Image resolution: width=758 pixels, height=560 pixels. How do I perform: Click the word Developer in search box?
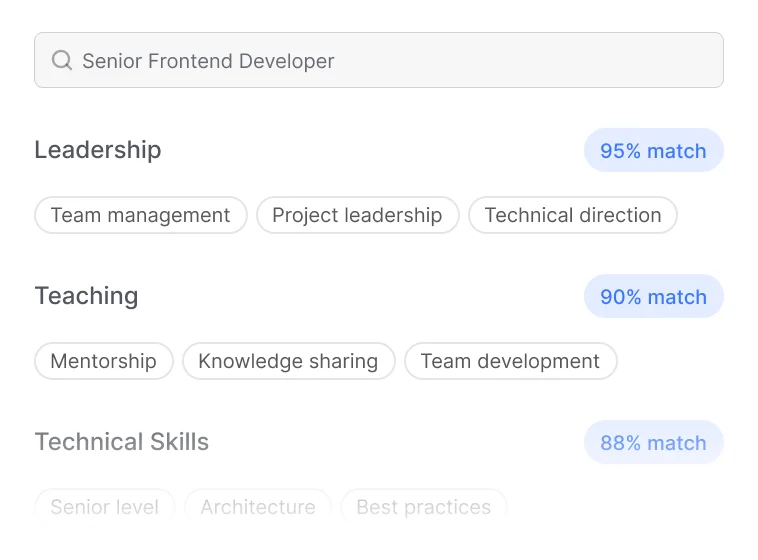287,61
